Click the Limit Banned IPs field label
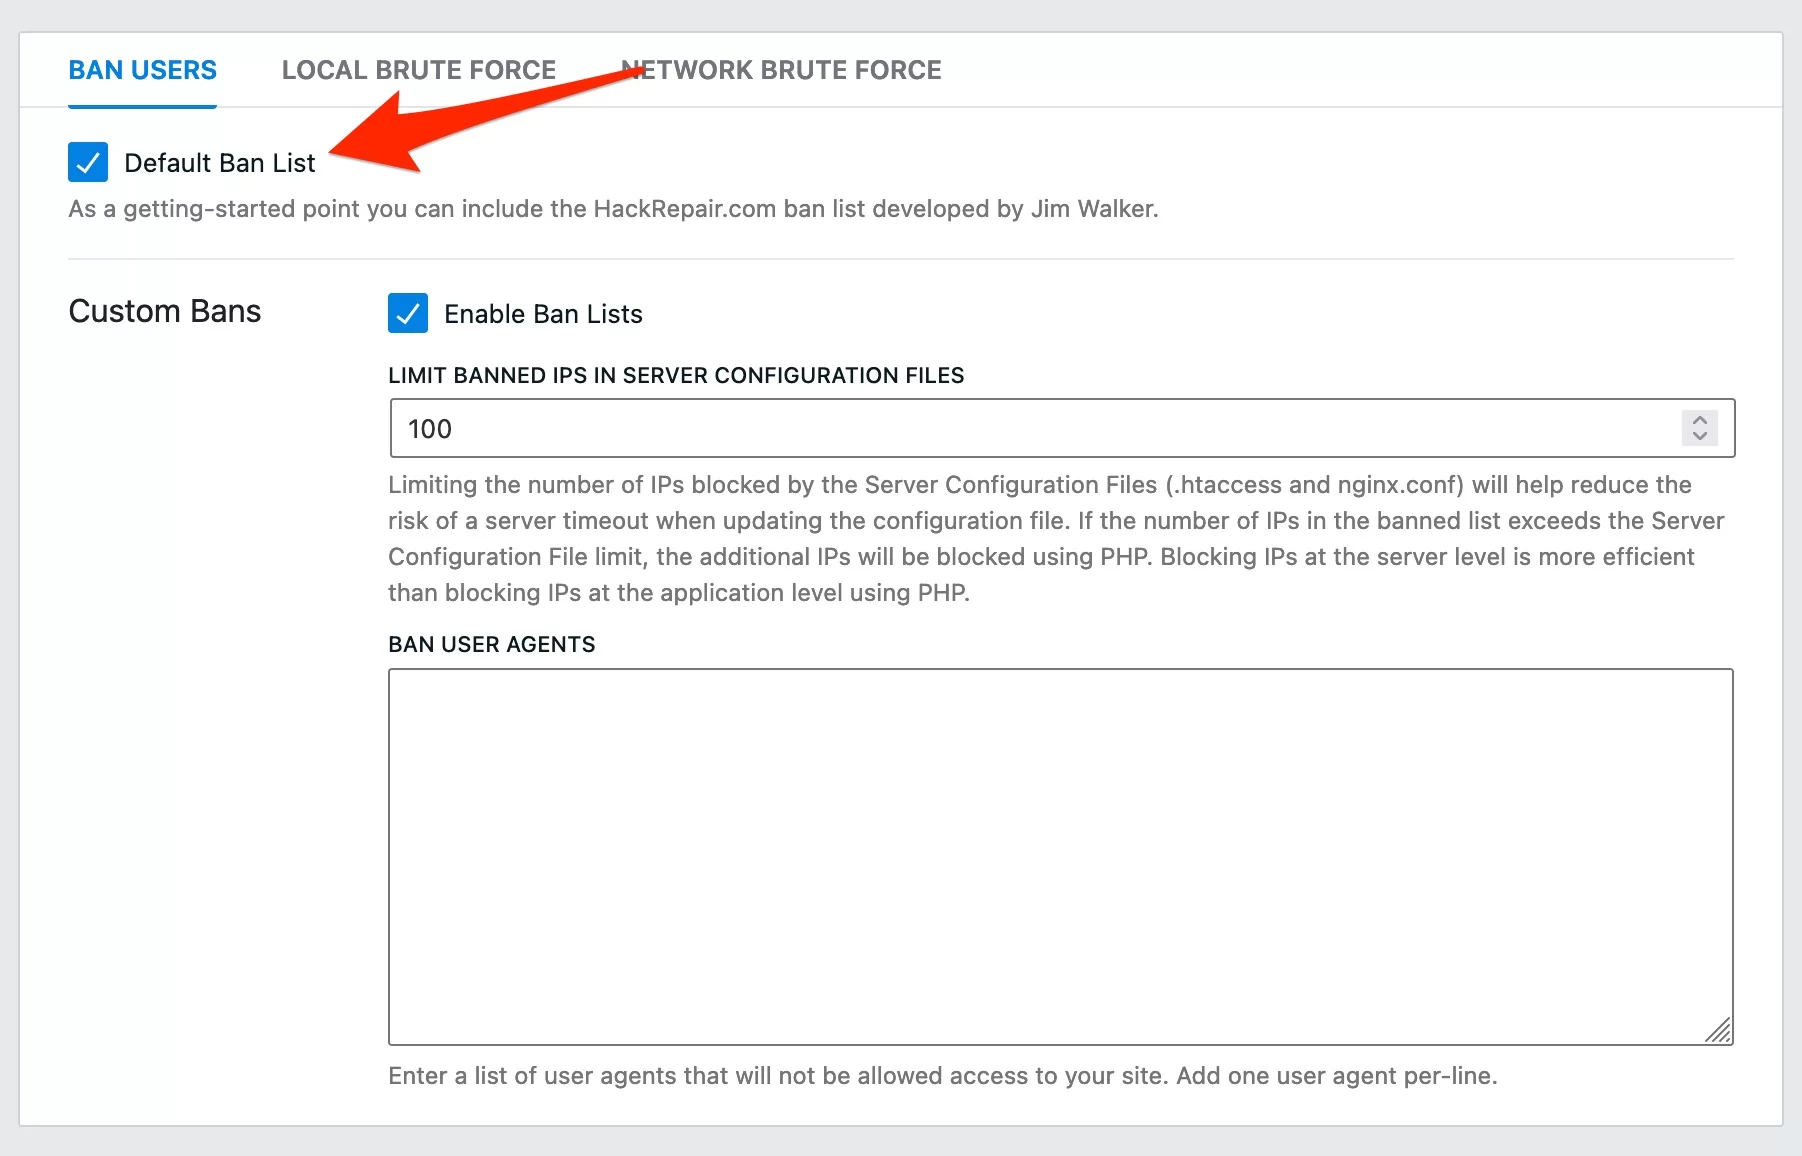This screenshot has width=1802, height=1156. pos(676,375)
